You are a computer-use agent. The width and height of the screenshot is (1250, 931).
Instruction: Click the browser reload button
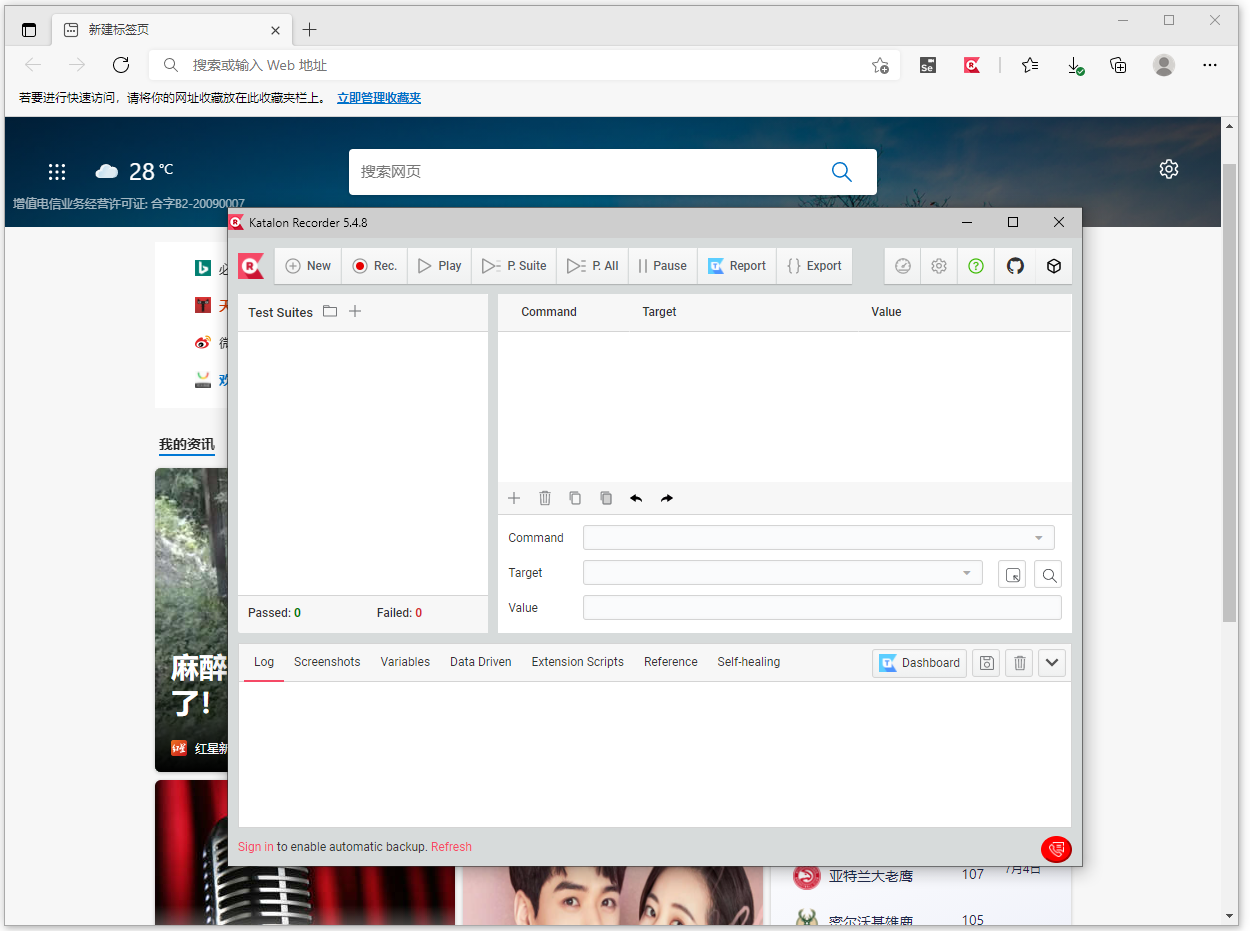(121, 65)
